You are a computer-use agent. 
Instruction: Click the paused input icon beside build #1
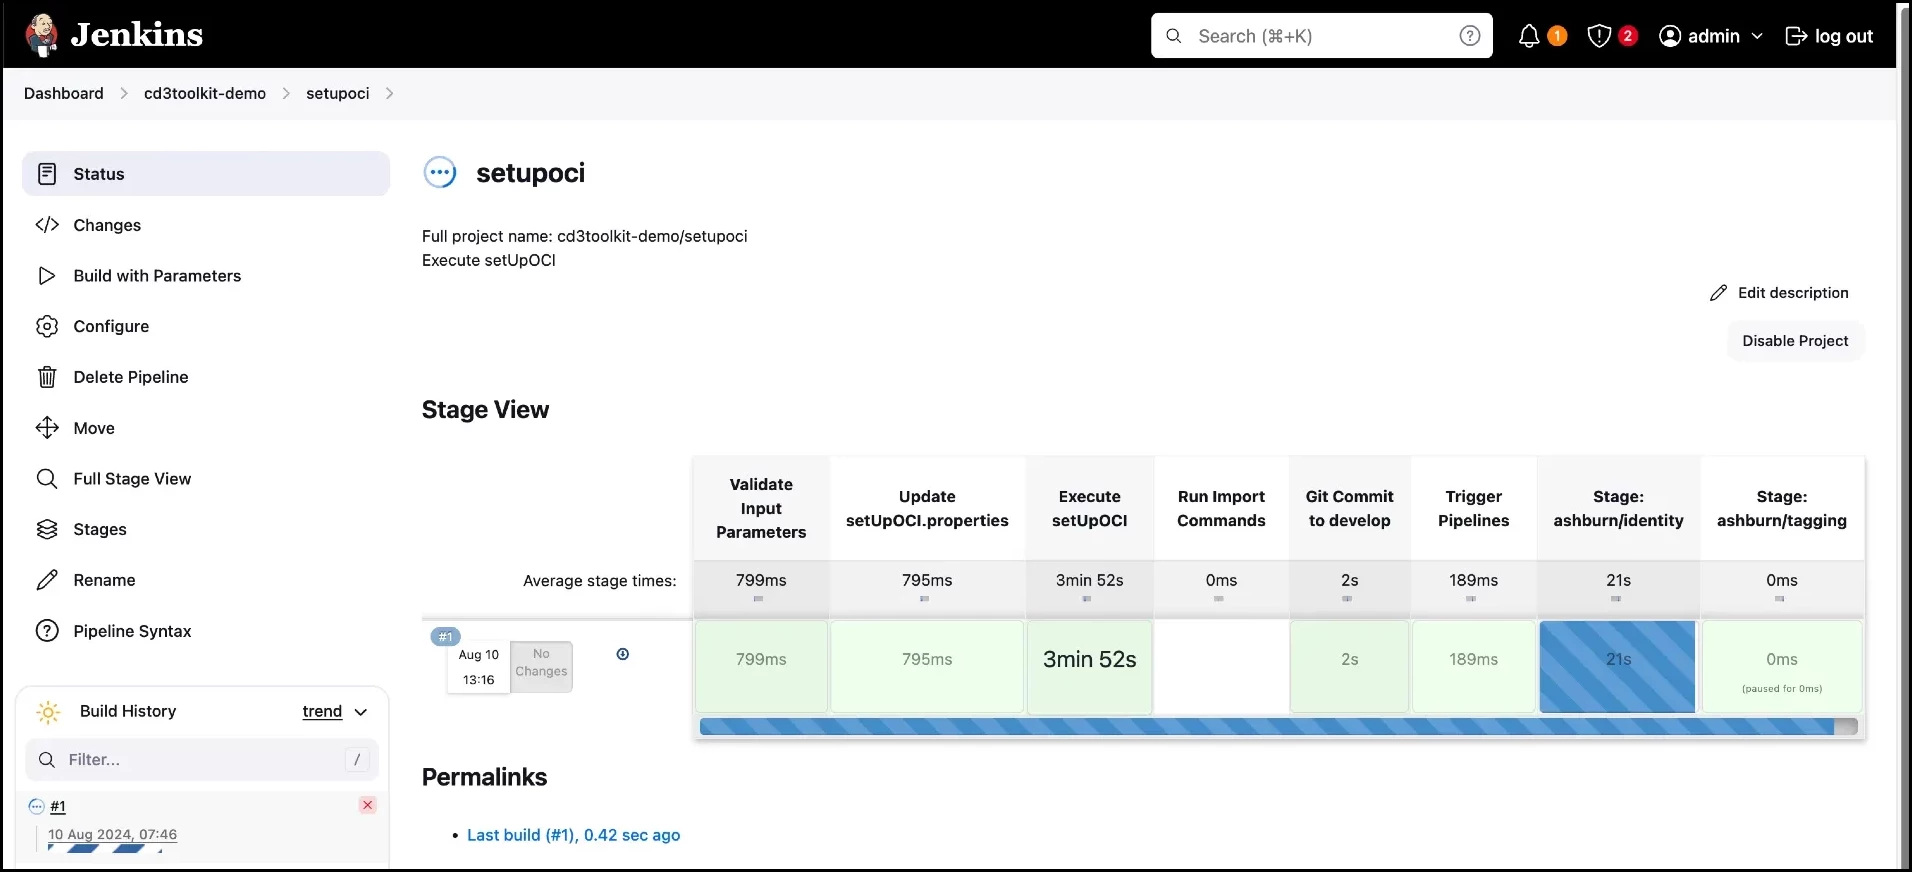tap(622, 654)
